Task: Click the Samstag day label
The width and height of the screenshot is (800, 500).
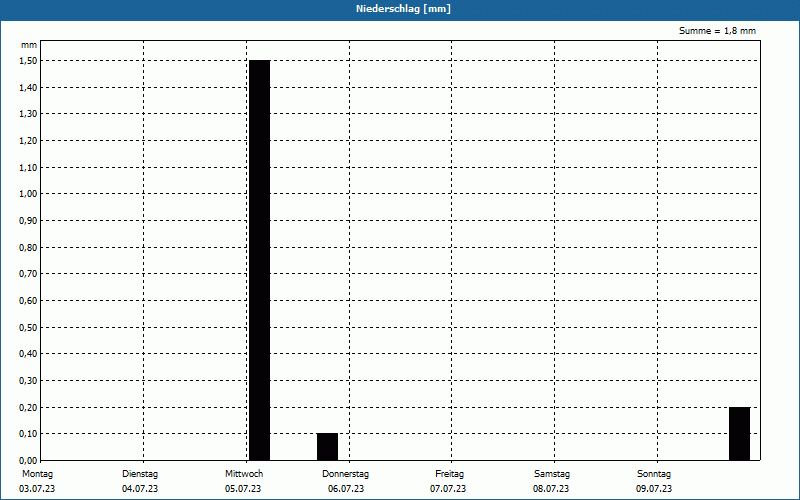Action: pyautogui.click(x=552, y=474)
